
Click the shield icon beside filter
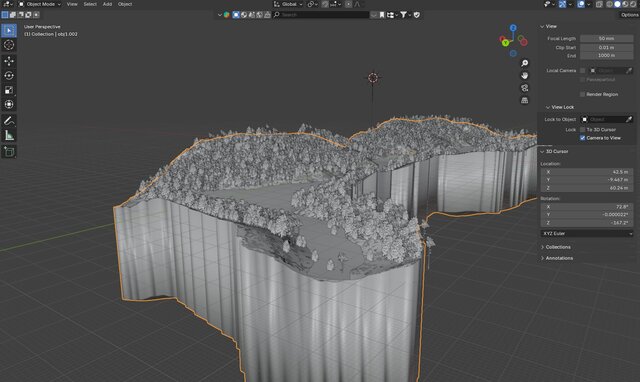point(417,15)
